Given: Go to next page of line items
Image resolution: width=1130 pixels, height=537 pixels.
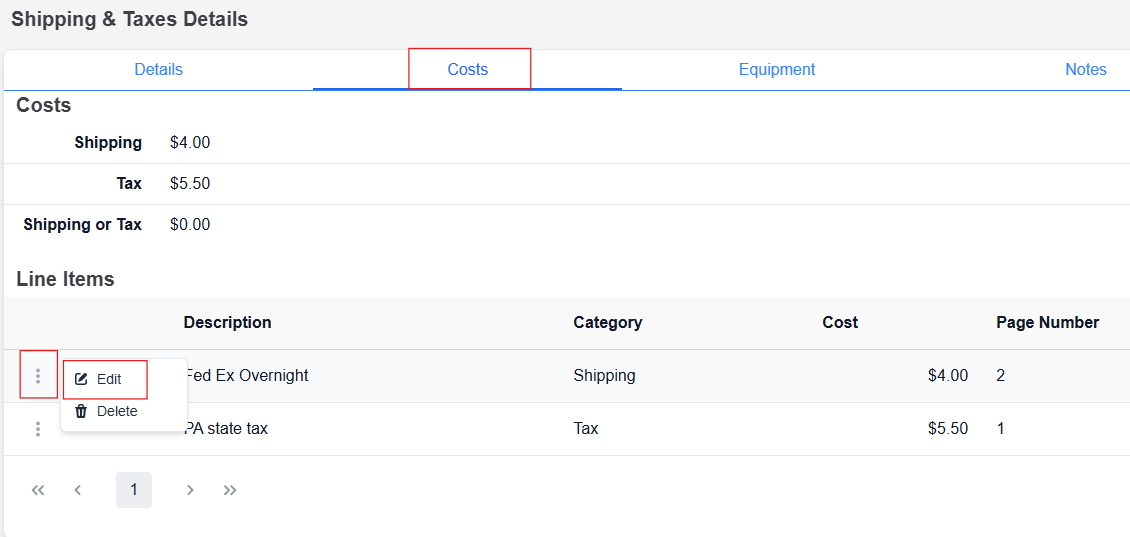Looking at the screenshot, I should pos(190,490).
